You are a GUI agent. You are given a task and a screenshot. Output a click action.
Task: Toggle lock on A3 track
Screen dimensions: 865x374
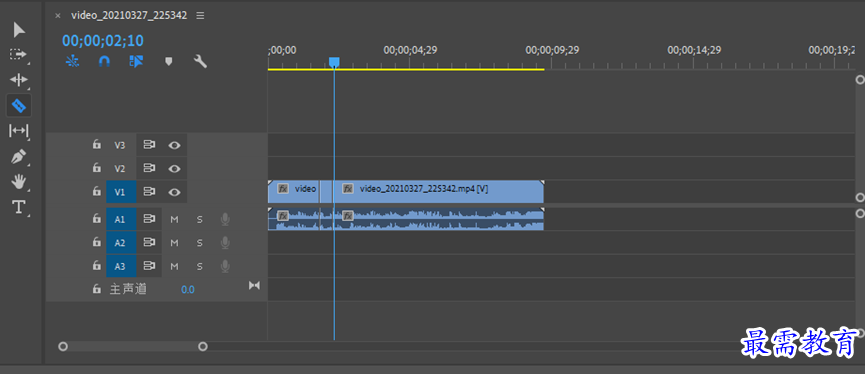click(97, 266)
